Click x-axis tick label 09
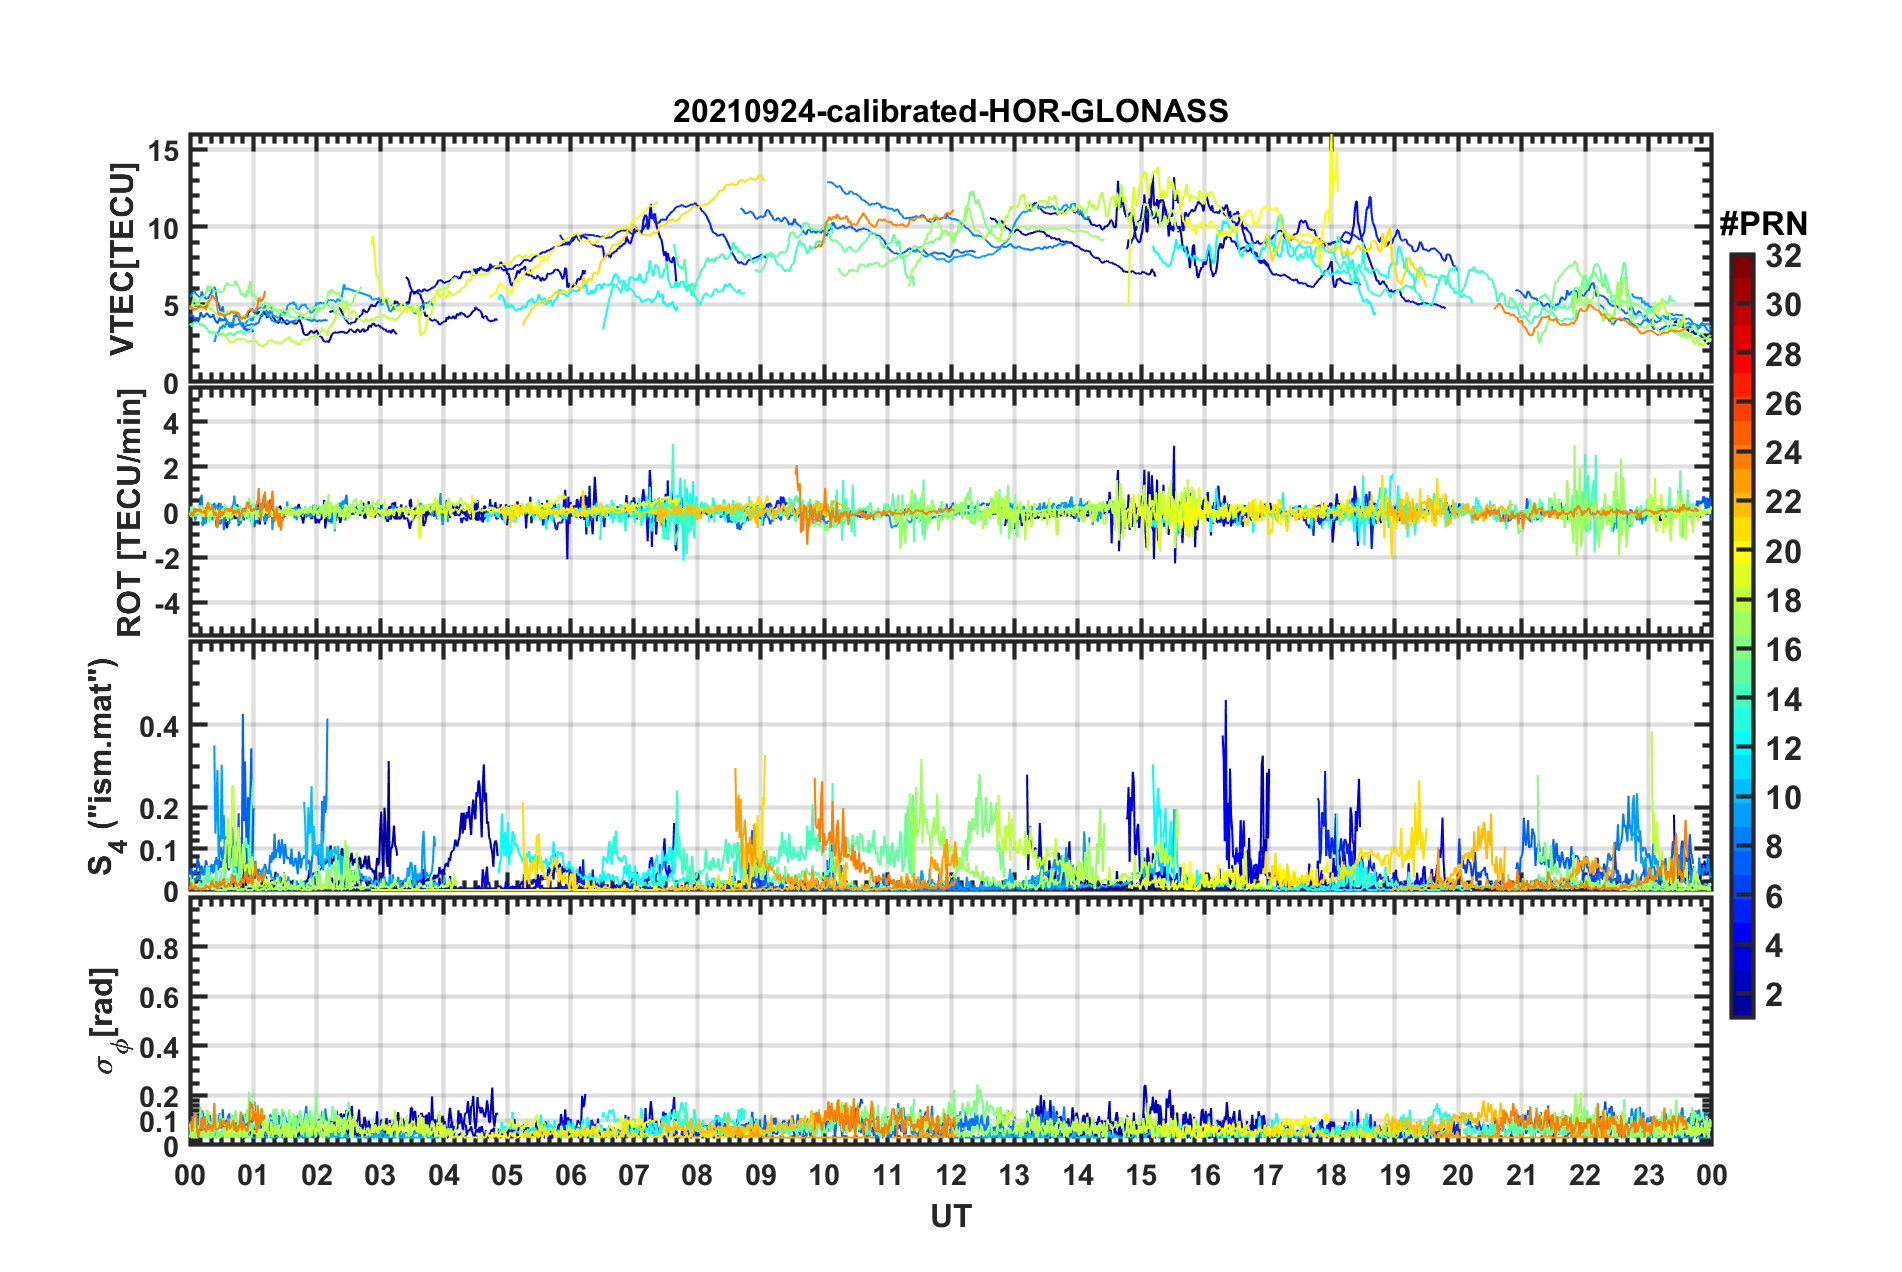Viewport: 1902px width, 1272px height. tap(760, 1175)
